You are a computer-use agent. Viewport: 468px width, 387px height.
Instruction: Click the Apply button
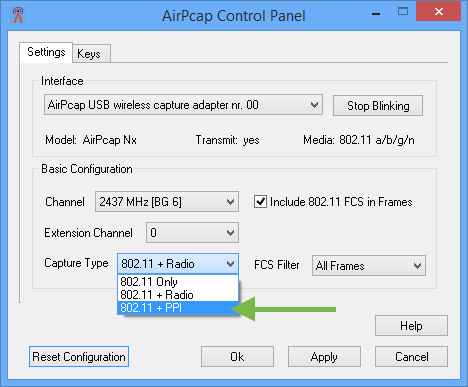324,357
